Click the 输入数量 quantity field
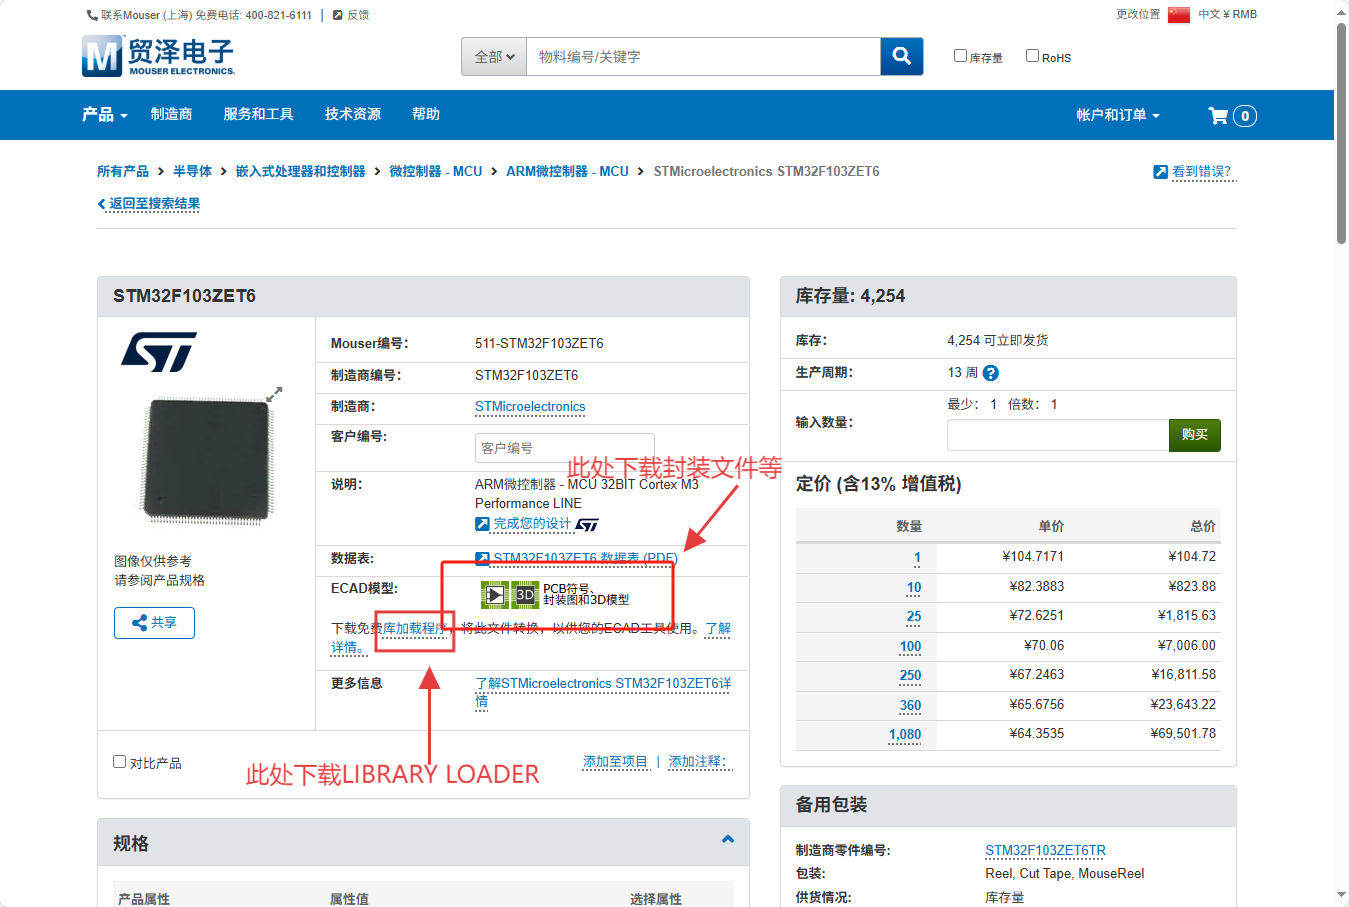1349x907 pixels. pyautogui.click(x=1058, y=435)
